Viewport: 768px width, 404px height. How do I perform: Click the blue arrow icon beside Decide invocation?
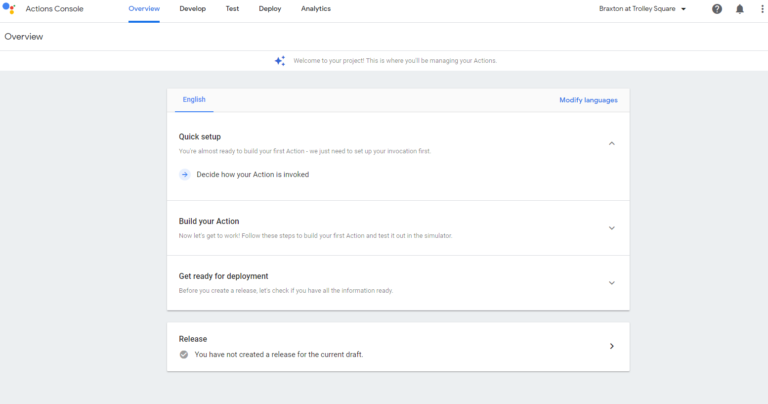click(x=185, y=174)
